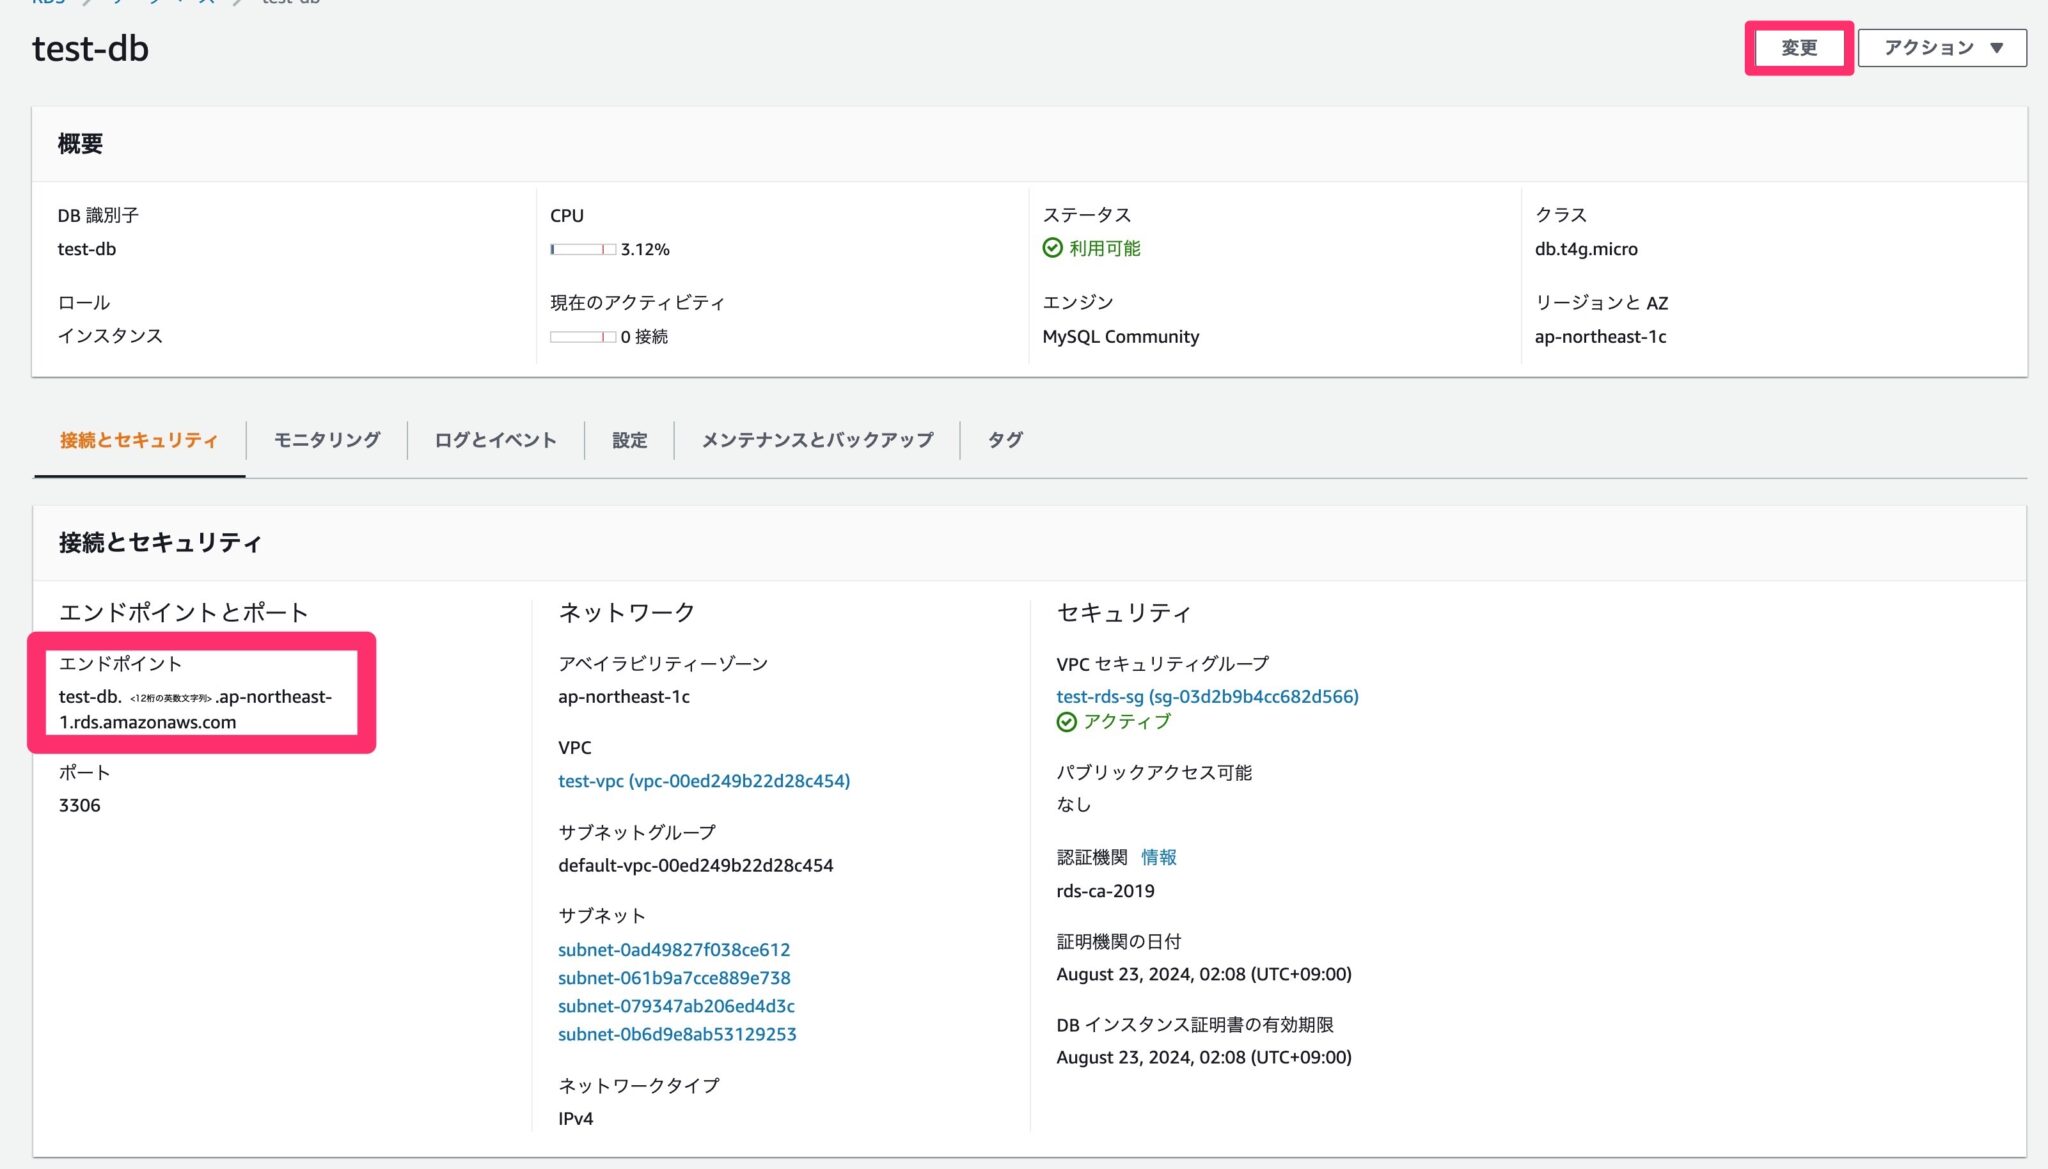Open subnet-0b6d9e8ab53129253 link
The height and width of the screenshot is (1169, 2048).
tap(677, 1034)
